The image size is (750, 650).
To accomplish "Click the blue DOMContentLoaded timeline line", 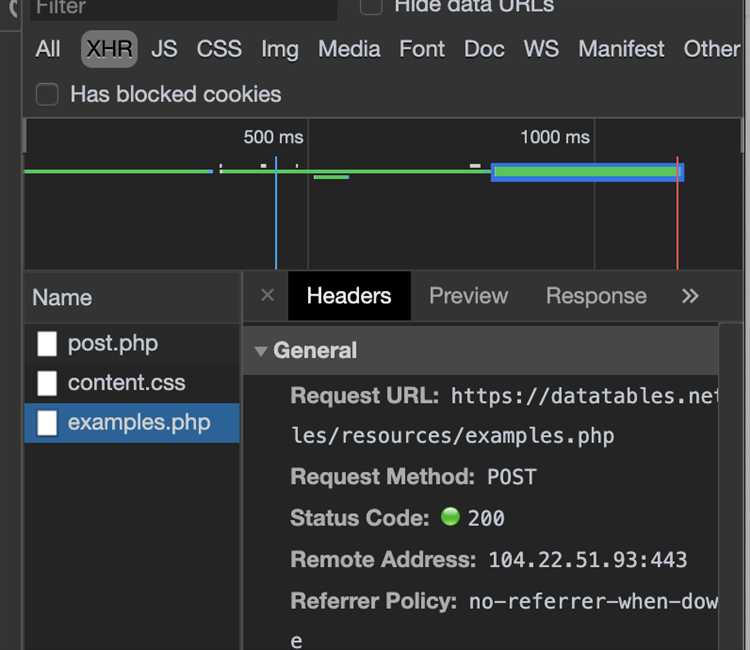I will click(276, 213).
